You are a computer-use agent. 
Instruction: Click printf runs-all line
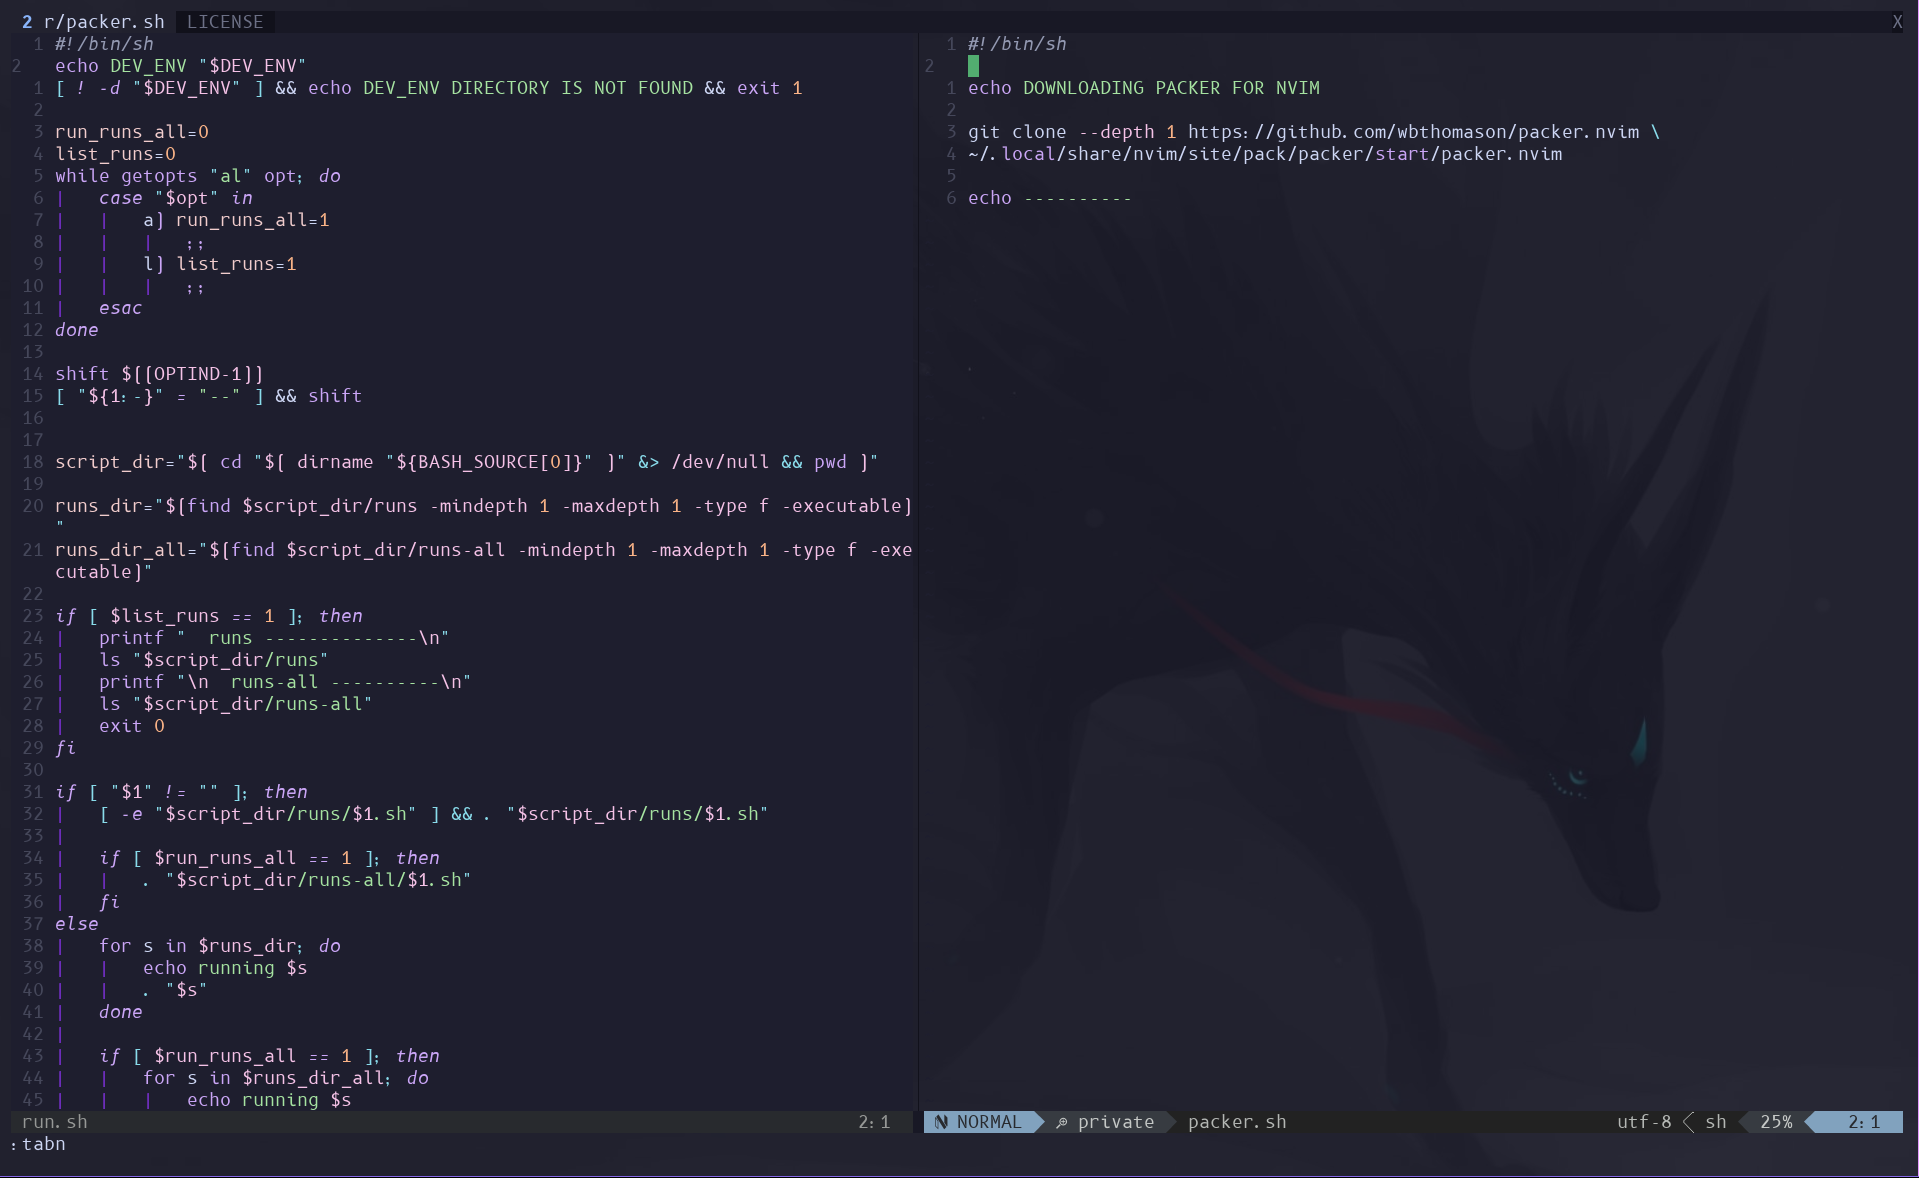pos(285,682)
